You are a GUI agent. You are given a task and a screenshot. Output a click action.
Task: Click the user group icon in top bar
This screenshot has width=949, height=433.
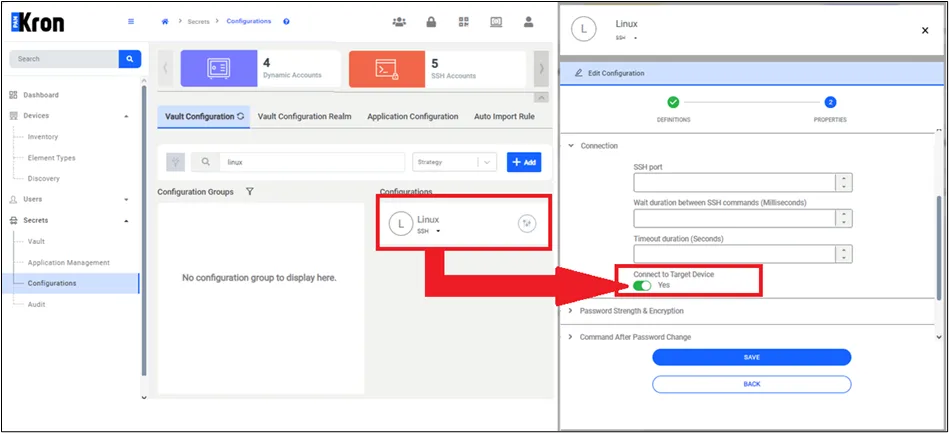click(399, 22)
